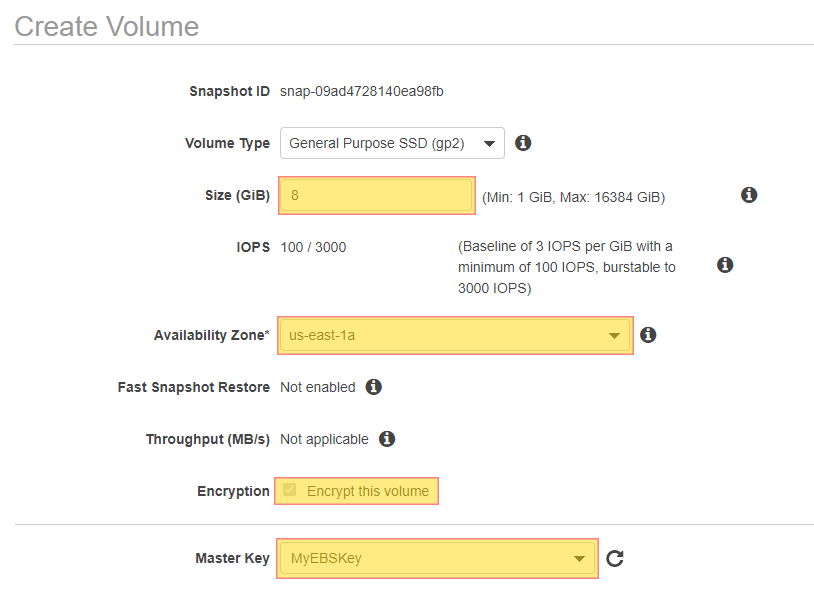Click the info icon beside Size limits

coord(749,195)
